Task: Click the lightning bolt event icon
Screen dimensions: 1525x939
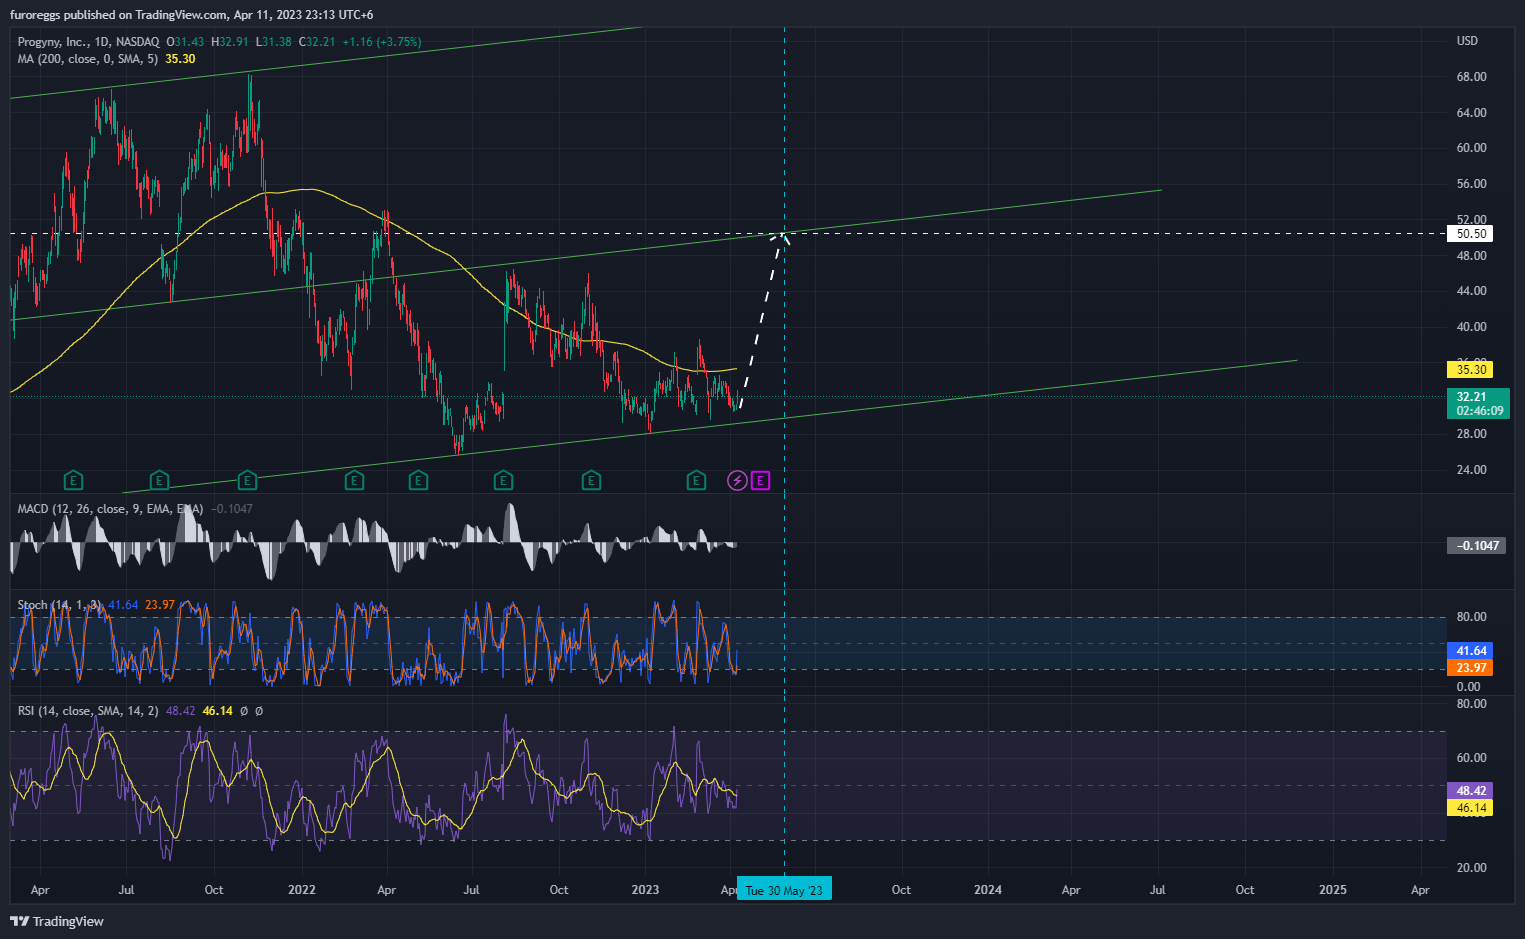Action: (x=737, y=481)
